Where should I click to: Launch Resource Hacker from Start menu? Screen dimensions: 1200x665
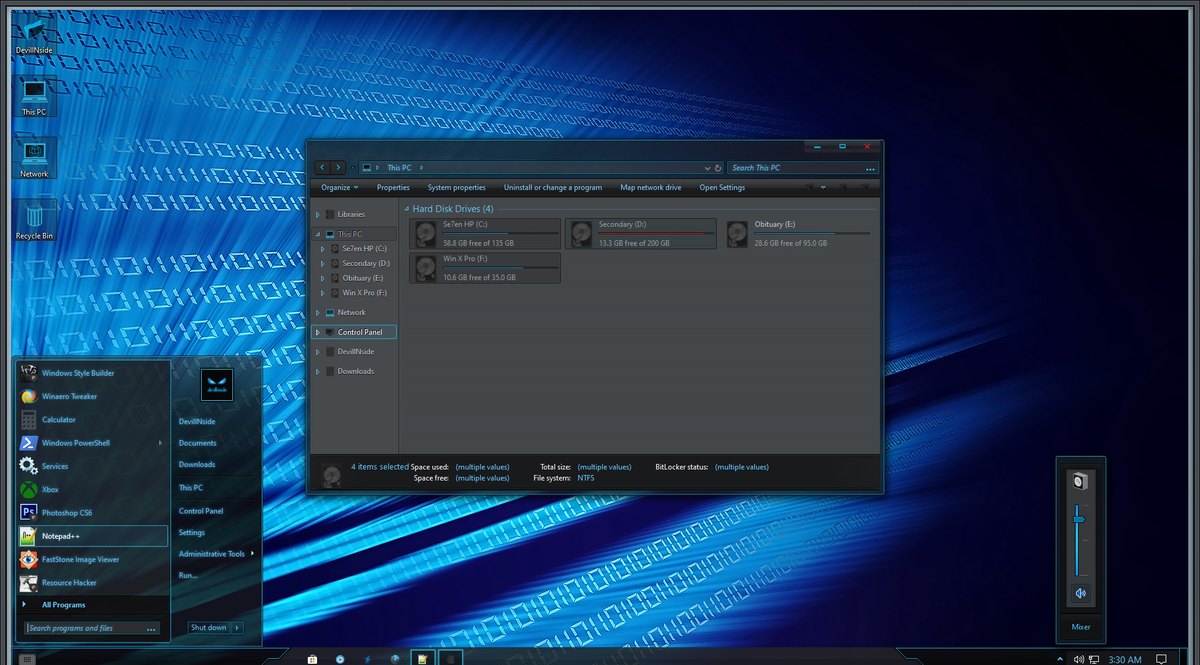[x=92, y=582]
